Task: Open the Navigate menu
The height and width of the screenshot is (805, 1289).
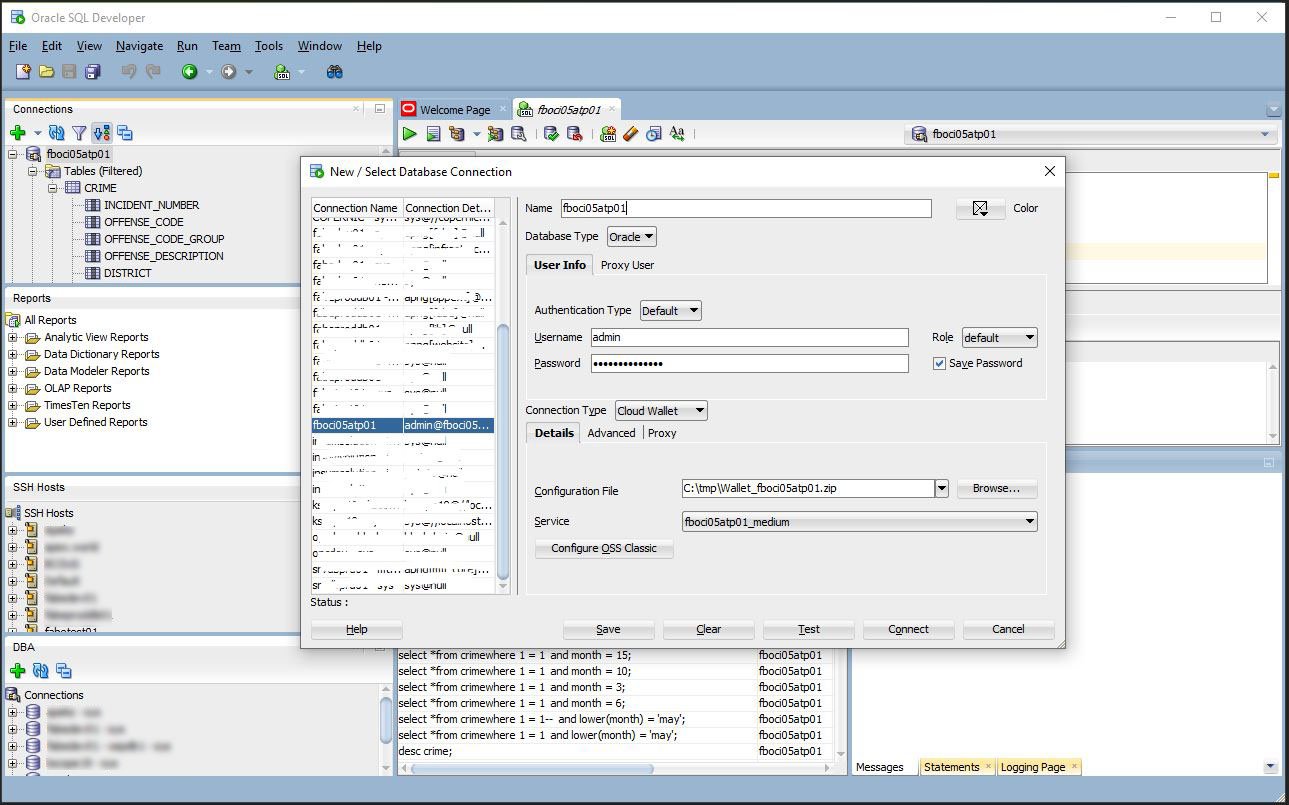Action: pos(139,46)
